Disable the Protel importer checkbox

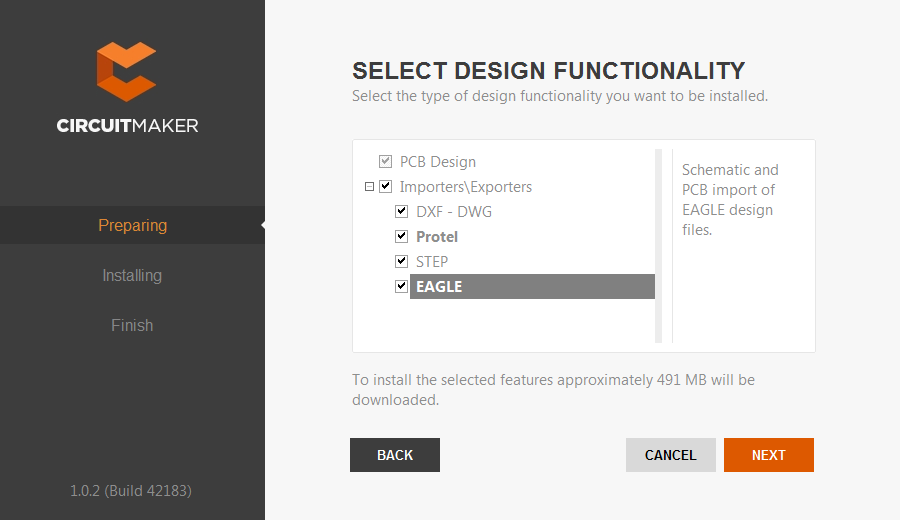pyautogui.click(x=401, y=236)
